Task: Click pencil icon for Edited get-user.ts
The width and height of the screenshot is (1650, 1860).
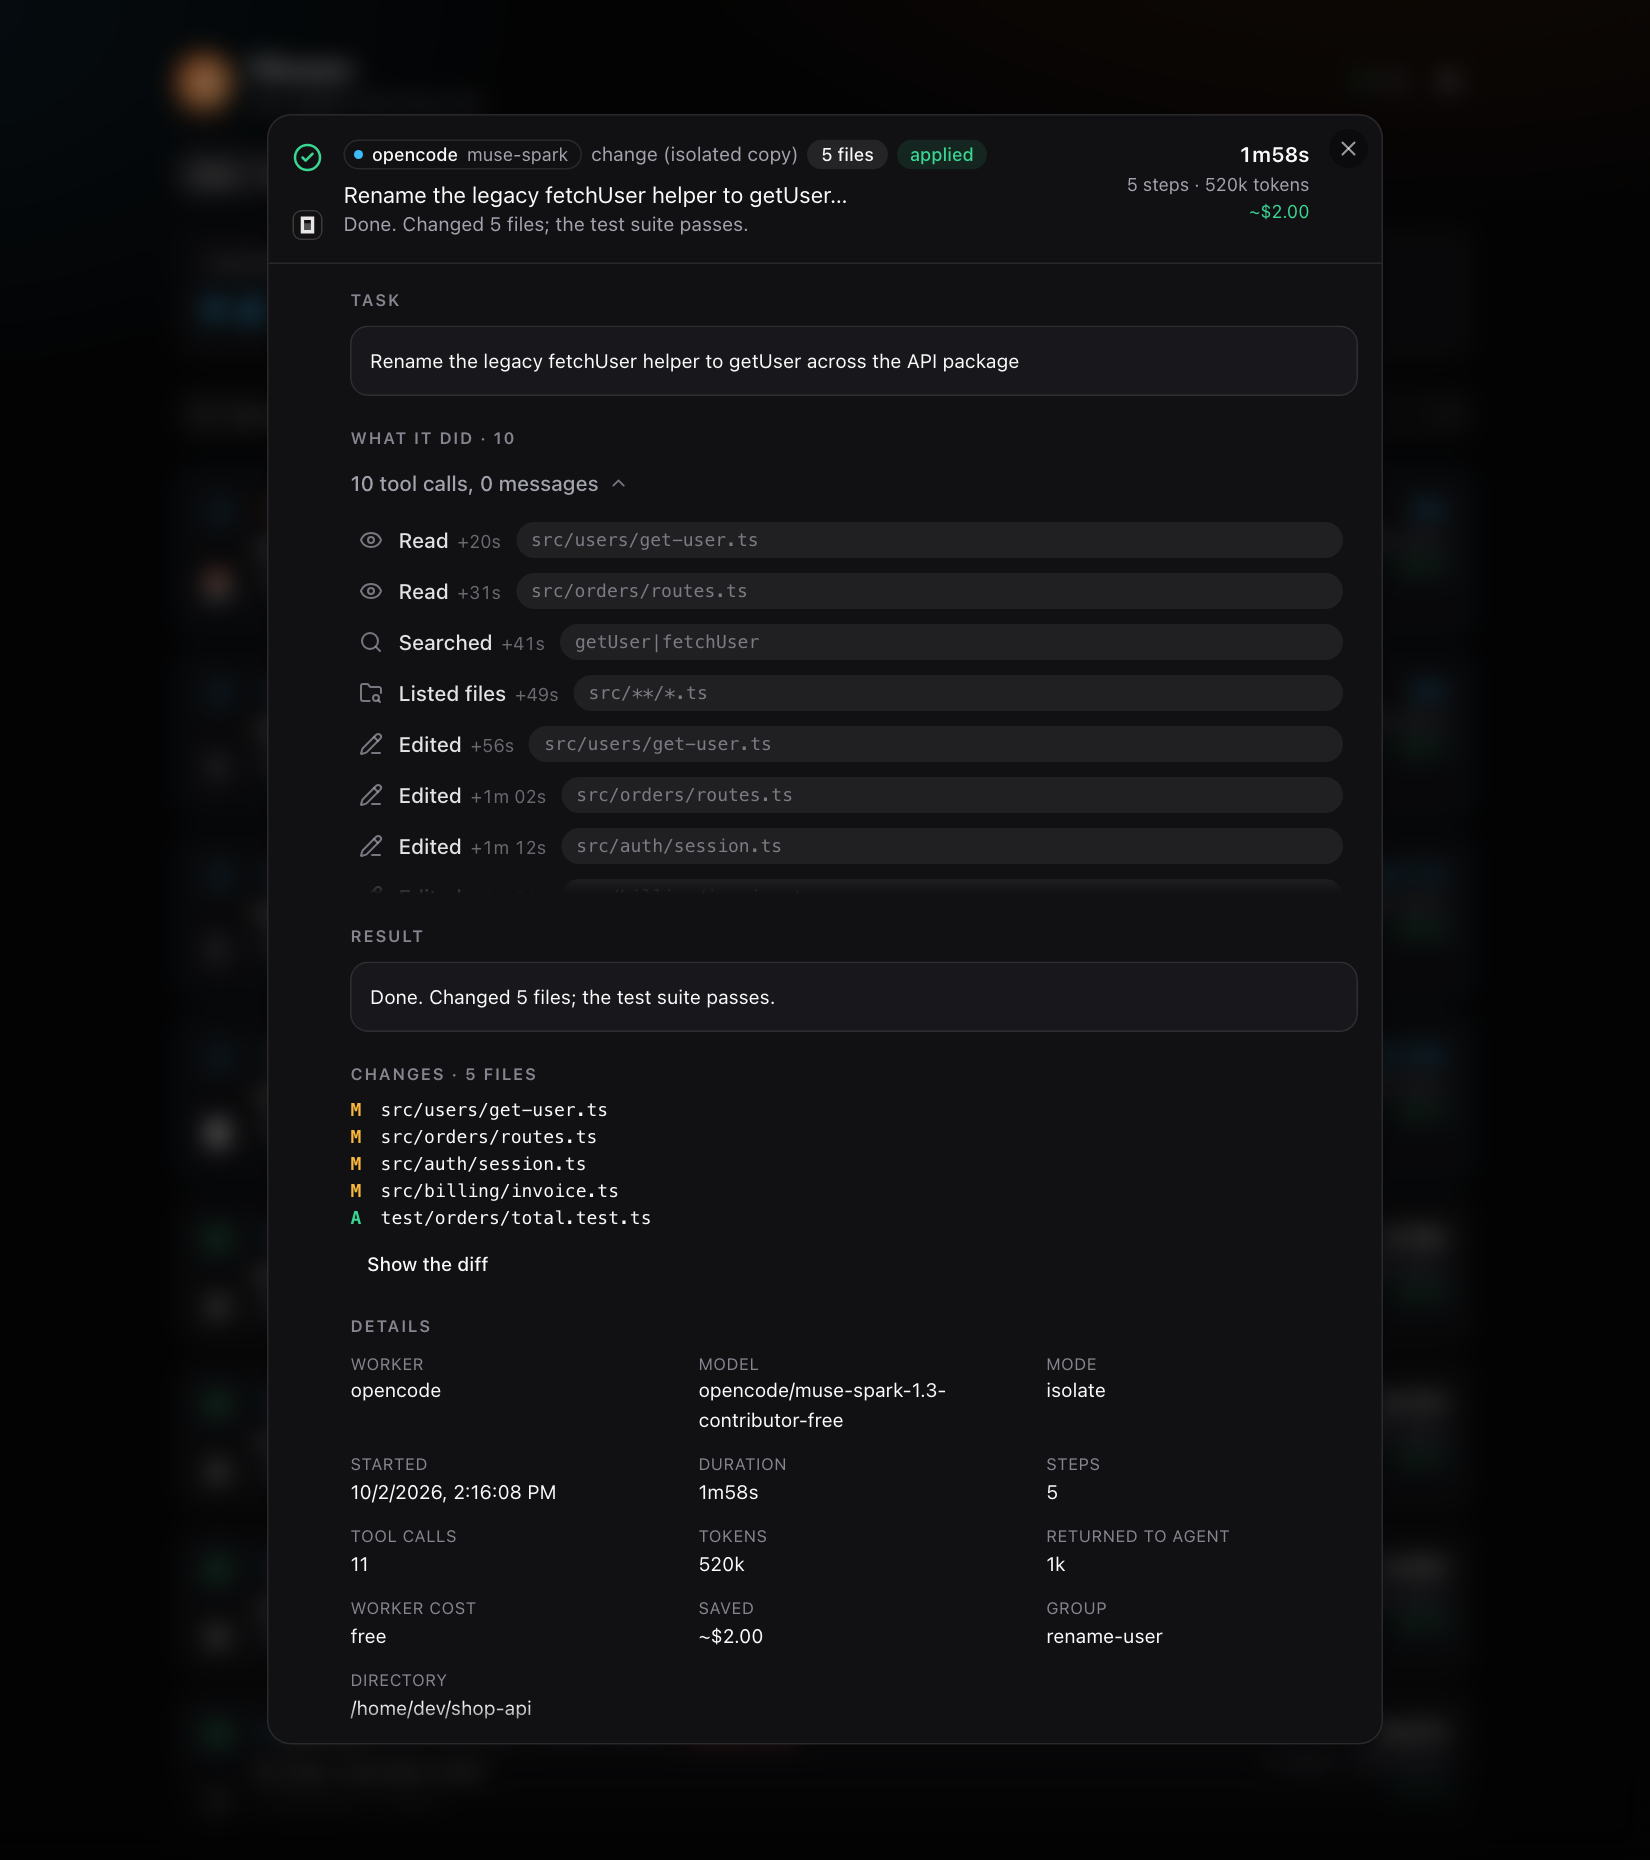Action: click(371, 744)
